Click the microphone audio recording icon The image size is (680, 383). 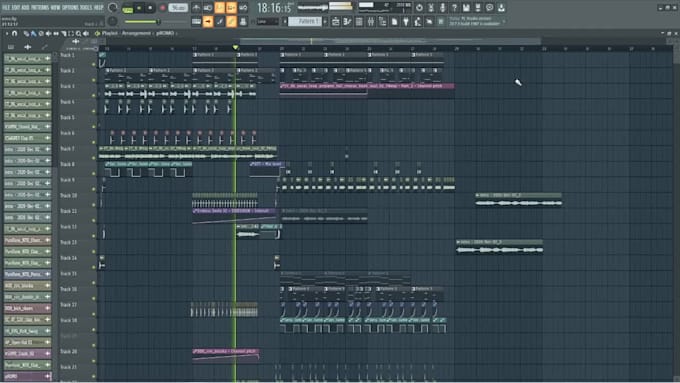click(x=442, y=8)
